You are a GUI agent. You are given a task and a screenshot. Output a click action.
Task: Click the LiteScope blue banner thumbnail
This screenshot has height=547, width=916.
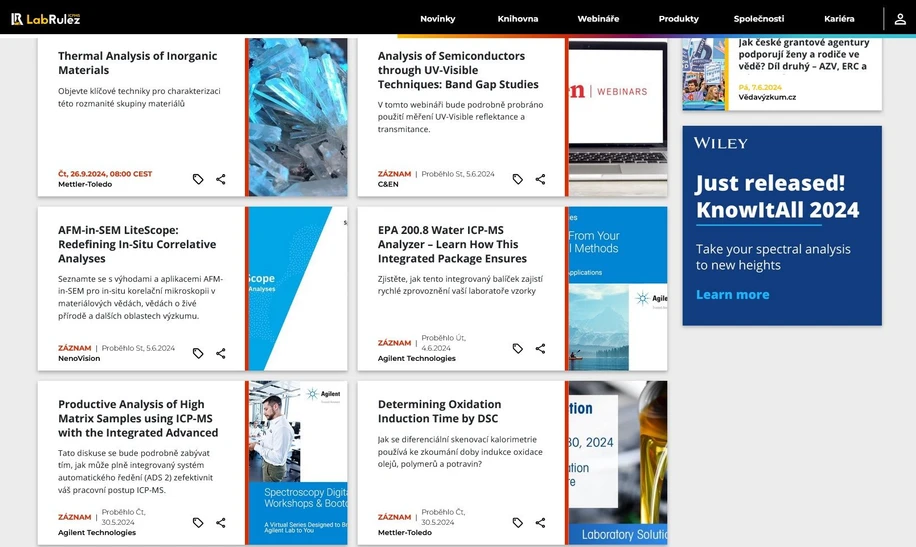[x=296, y=288]
